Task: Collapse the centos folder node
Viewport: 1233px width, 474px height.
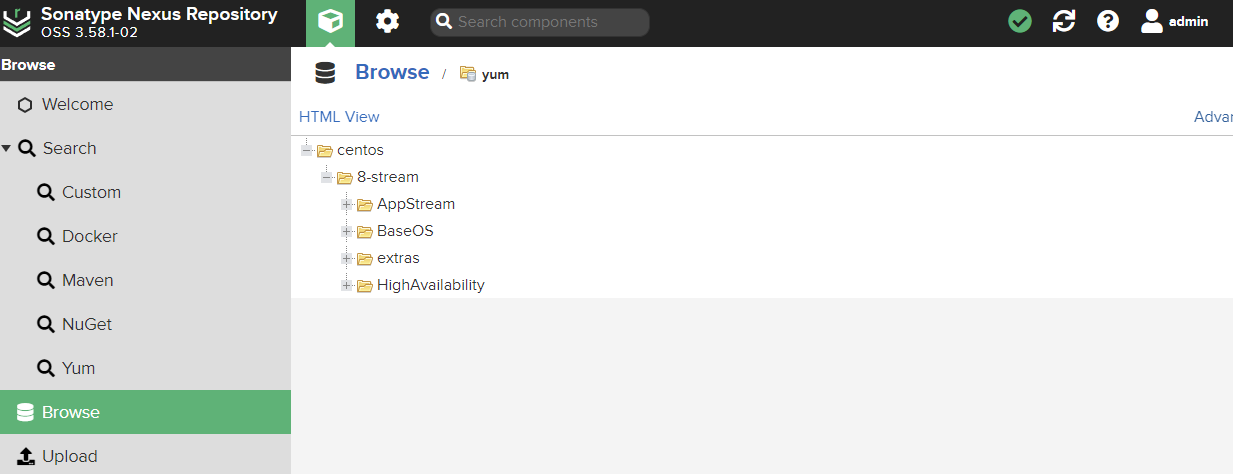Action: click(x=307, y=150)
